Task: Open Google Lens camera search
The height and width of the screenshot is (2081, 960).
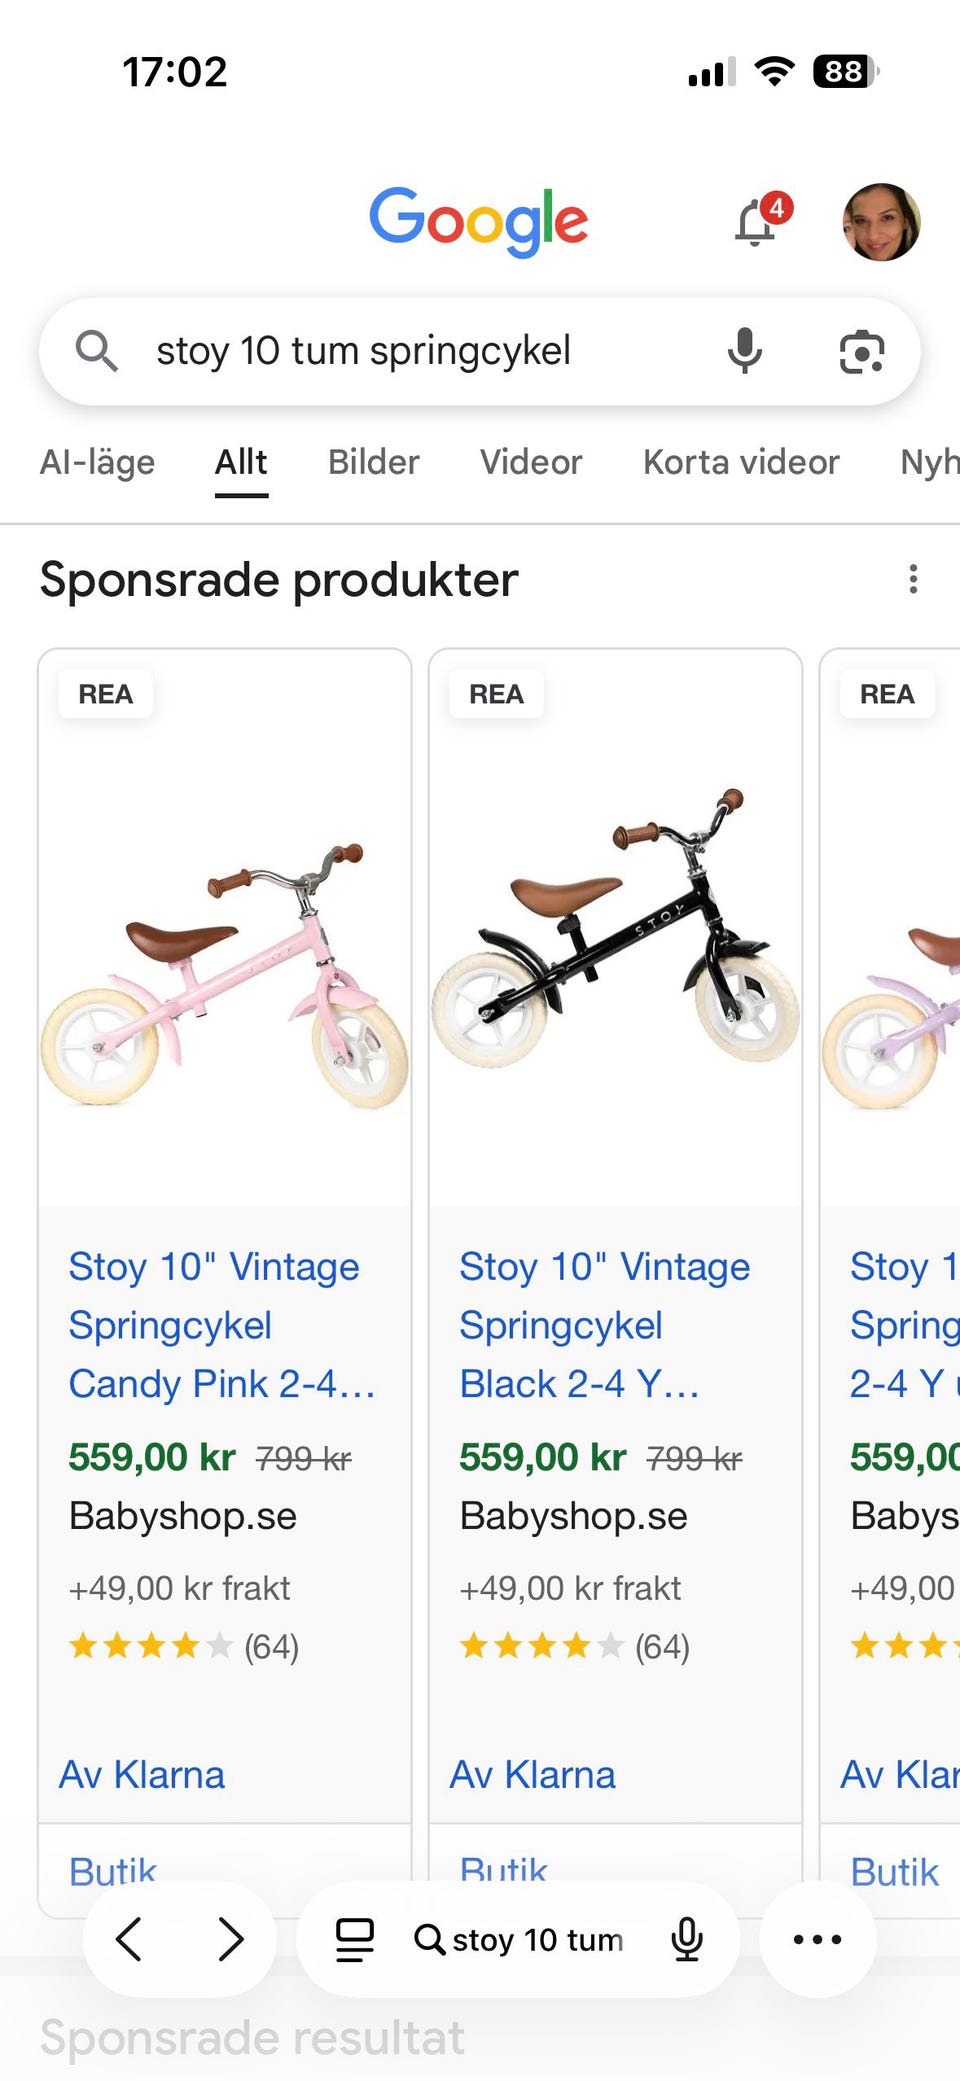Action: click(x=861, y=351)
